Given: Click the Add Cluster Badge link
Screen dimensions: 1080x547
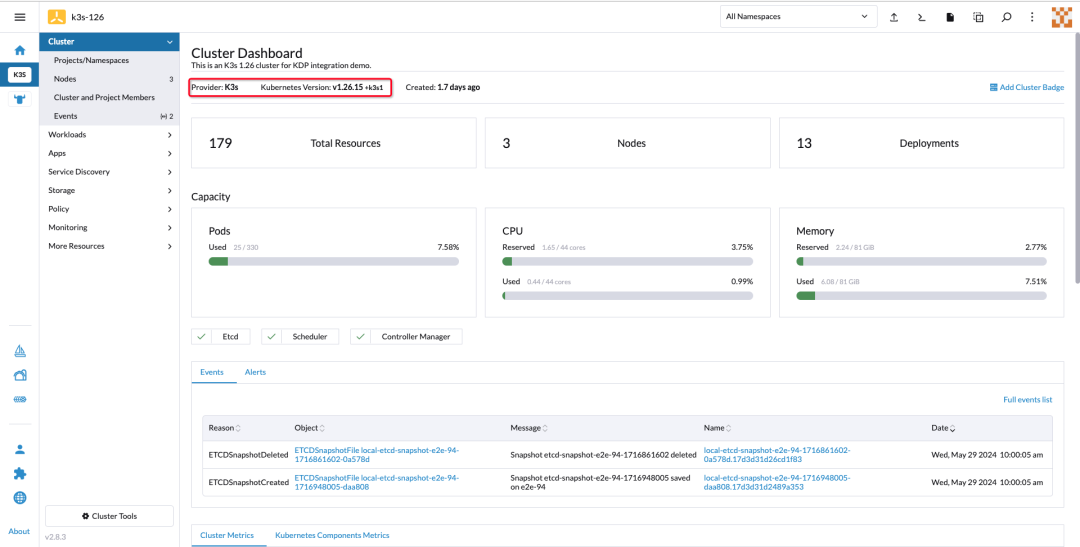Looking at the screenshot, I should [x=1032, y=87].
